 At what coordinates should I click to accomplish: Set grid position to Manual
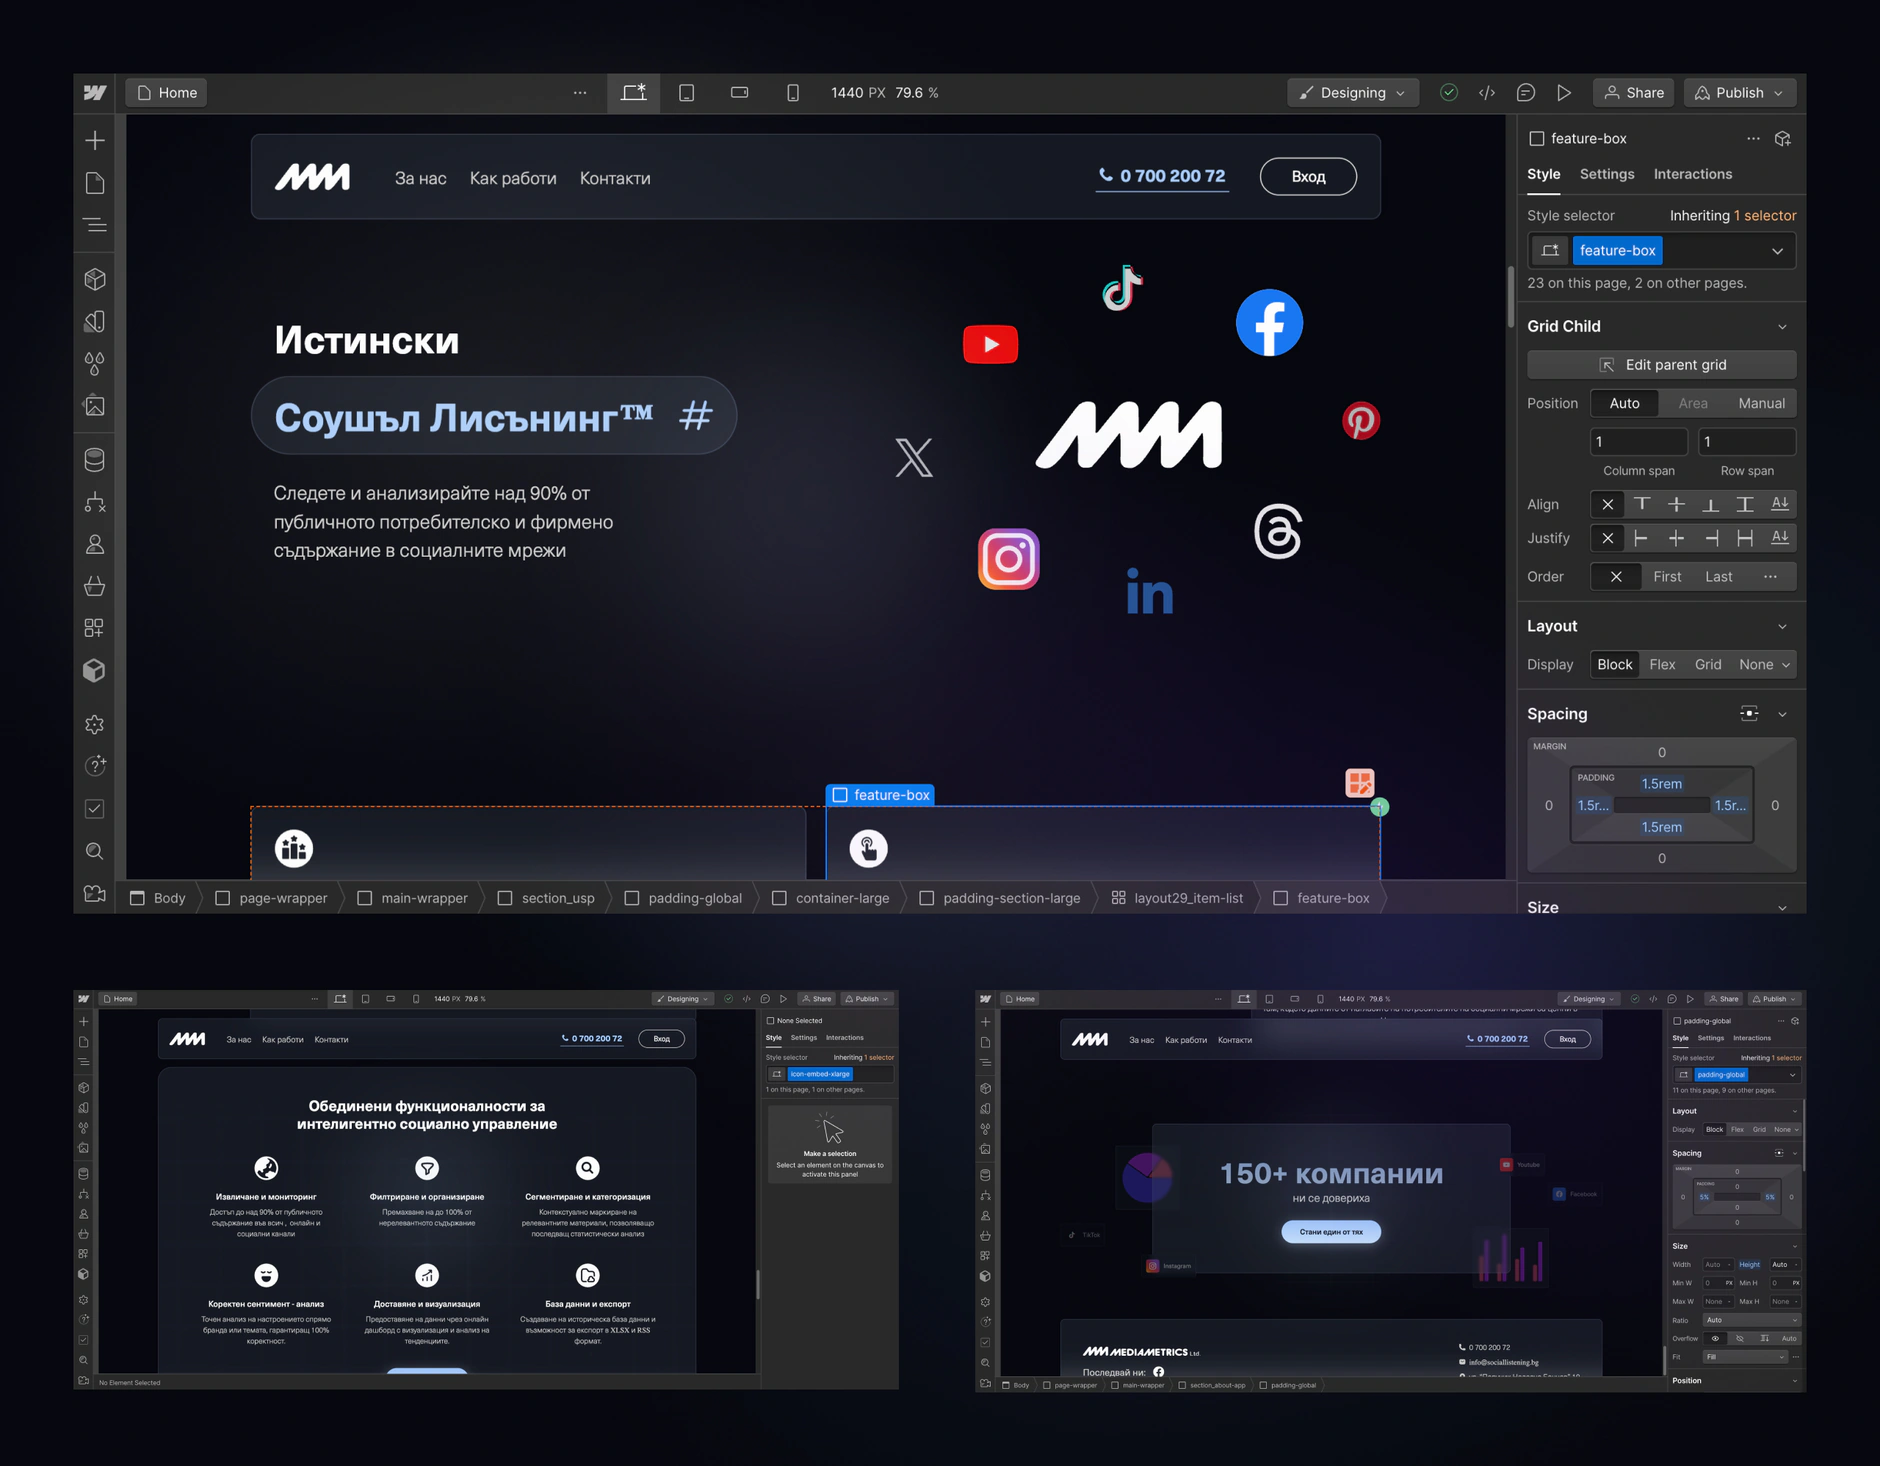point(1761,403)
